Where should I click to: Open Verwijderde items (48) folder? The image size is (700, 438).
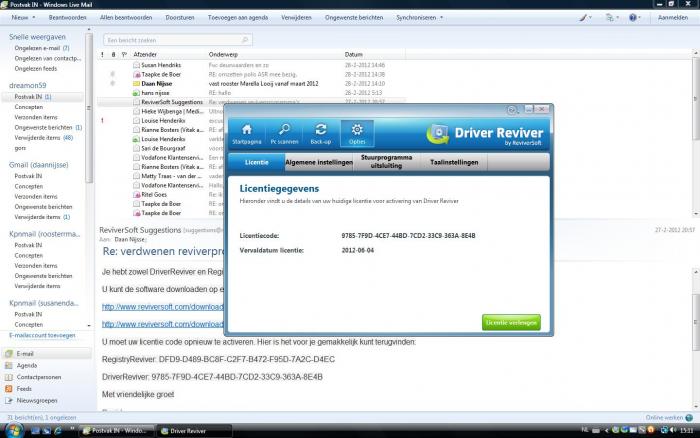(x=44, y=138)
